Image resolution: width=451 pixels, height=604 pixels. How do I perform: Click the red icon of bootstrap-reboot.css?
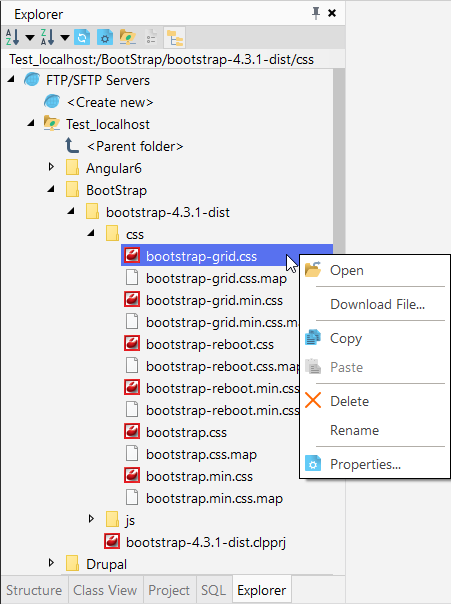click(132, 343)
